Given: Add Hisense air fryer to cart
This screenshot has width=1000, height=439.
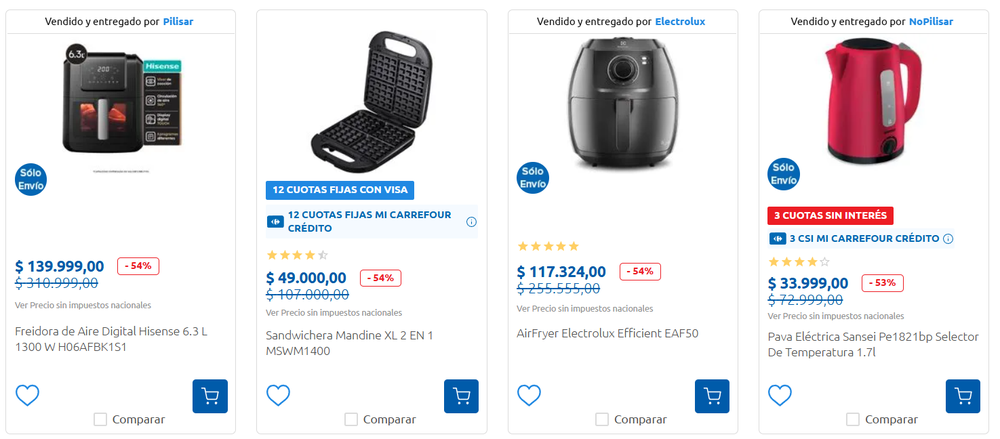Looking at the screenshot, I should tap(210, 396).
